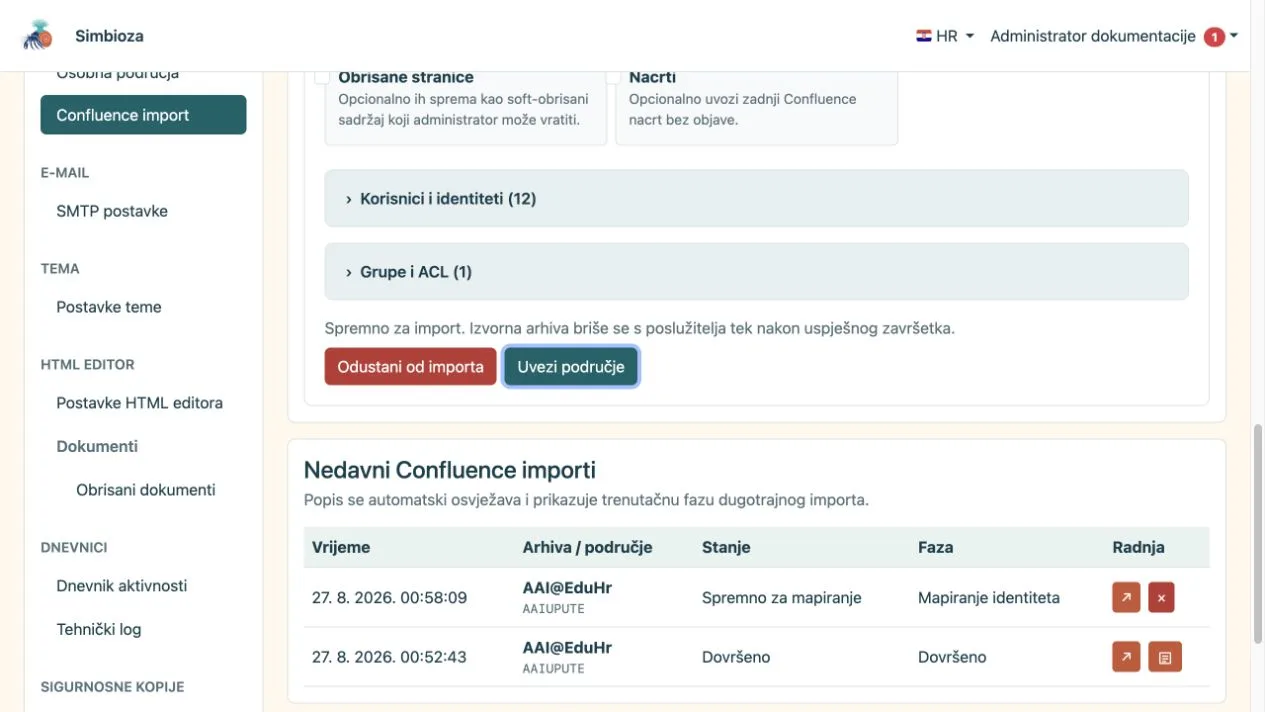Click the Arhiva / područje column header
This screenshot has height=712, width=1265.
(587, 547)
